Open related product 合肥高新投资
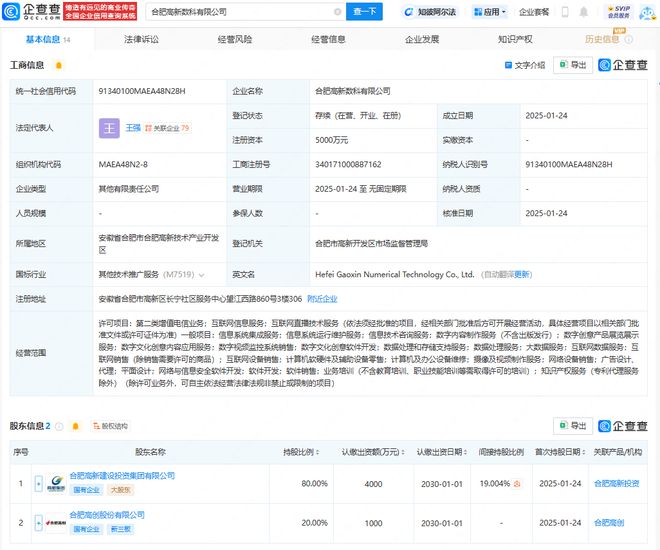Viewport: 660px width, 550px height. [x=616, y=484]
